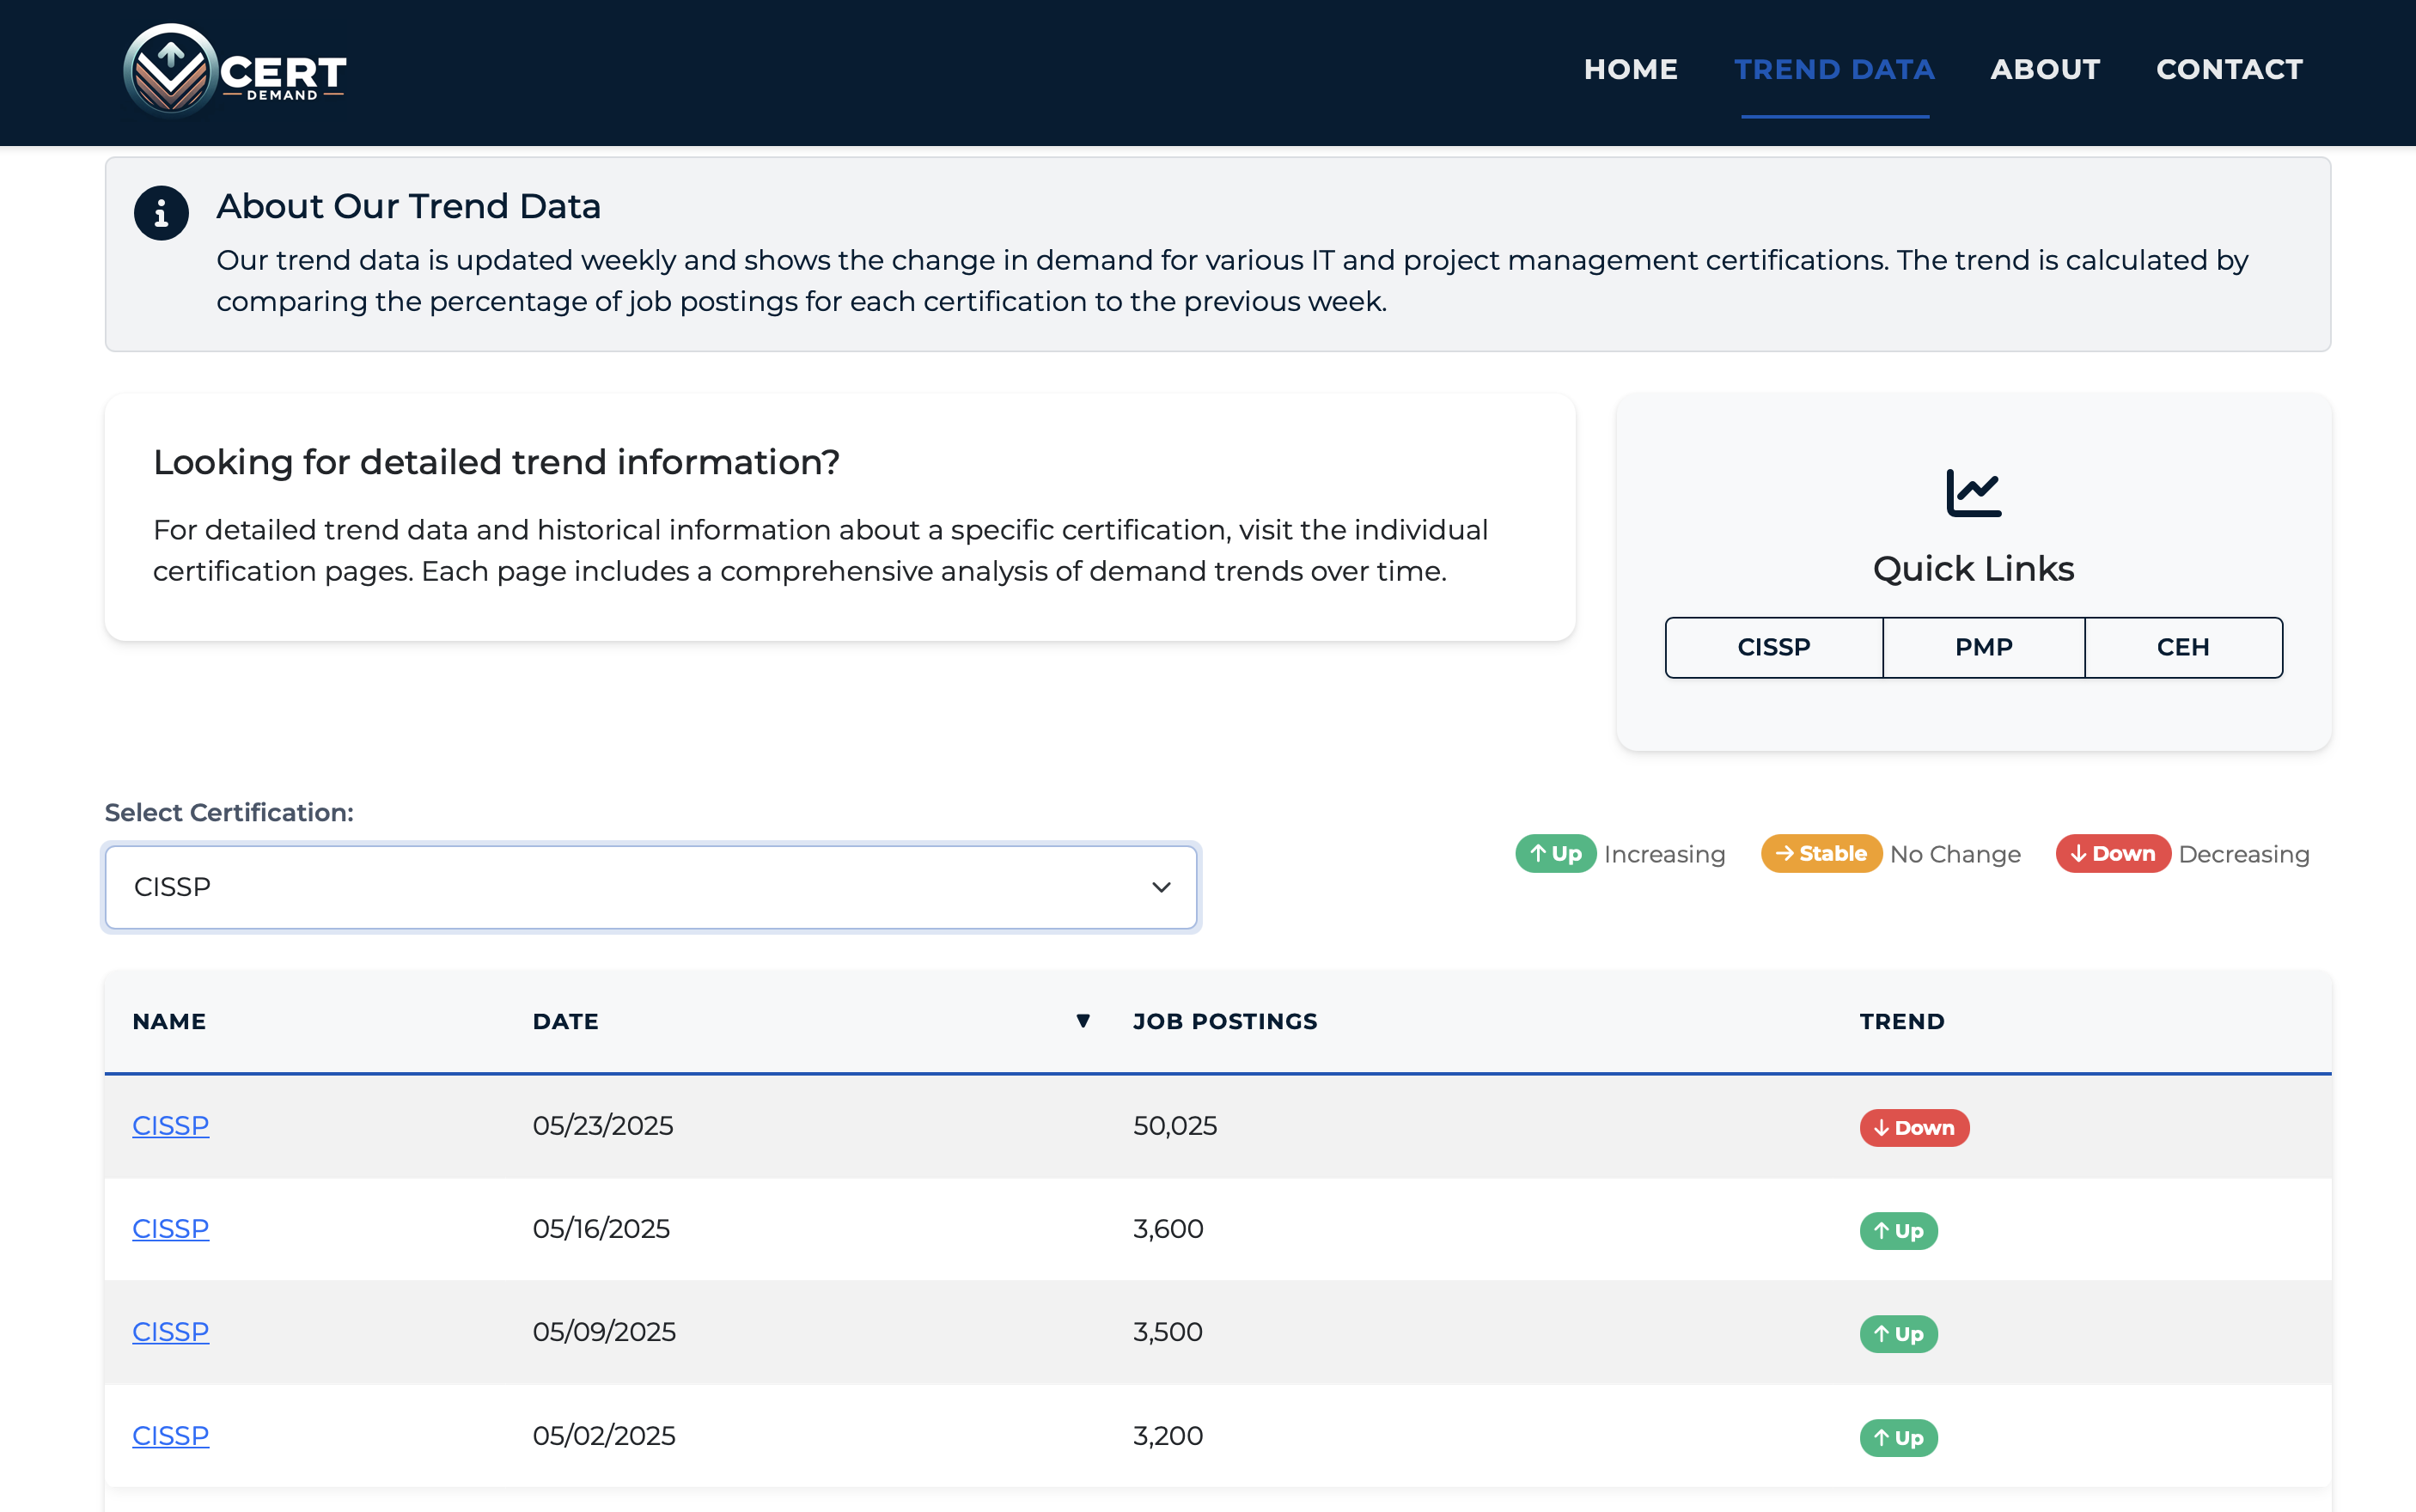Click the green Up legend badge
2416x1512 pixels.
tap(1555, 854)
